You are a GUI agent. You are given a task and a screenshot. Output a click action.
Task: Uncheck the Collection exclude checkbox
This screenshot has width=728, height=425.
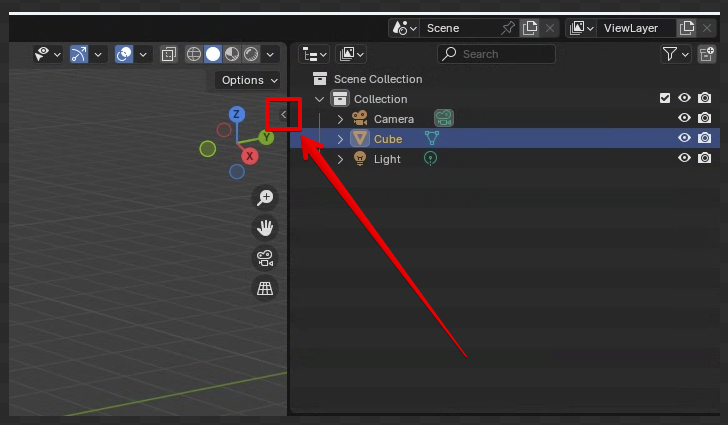click(x=665, y=98)
